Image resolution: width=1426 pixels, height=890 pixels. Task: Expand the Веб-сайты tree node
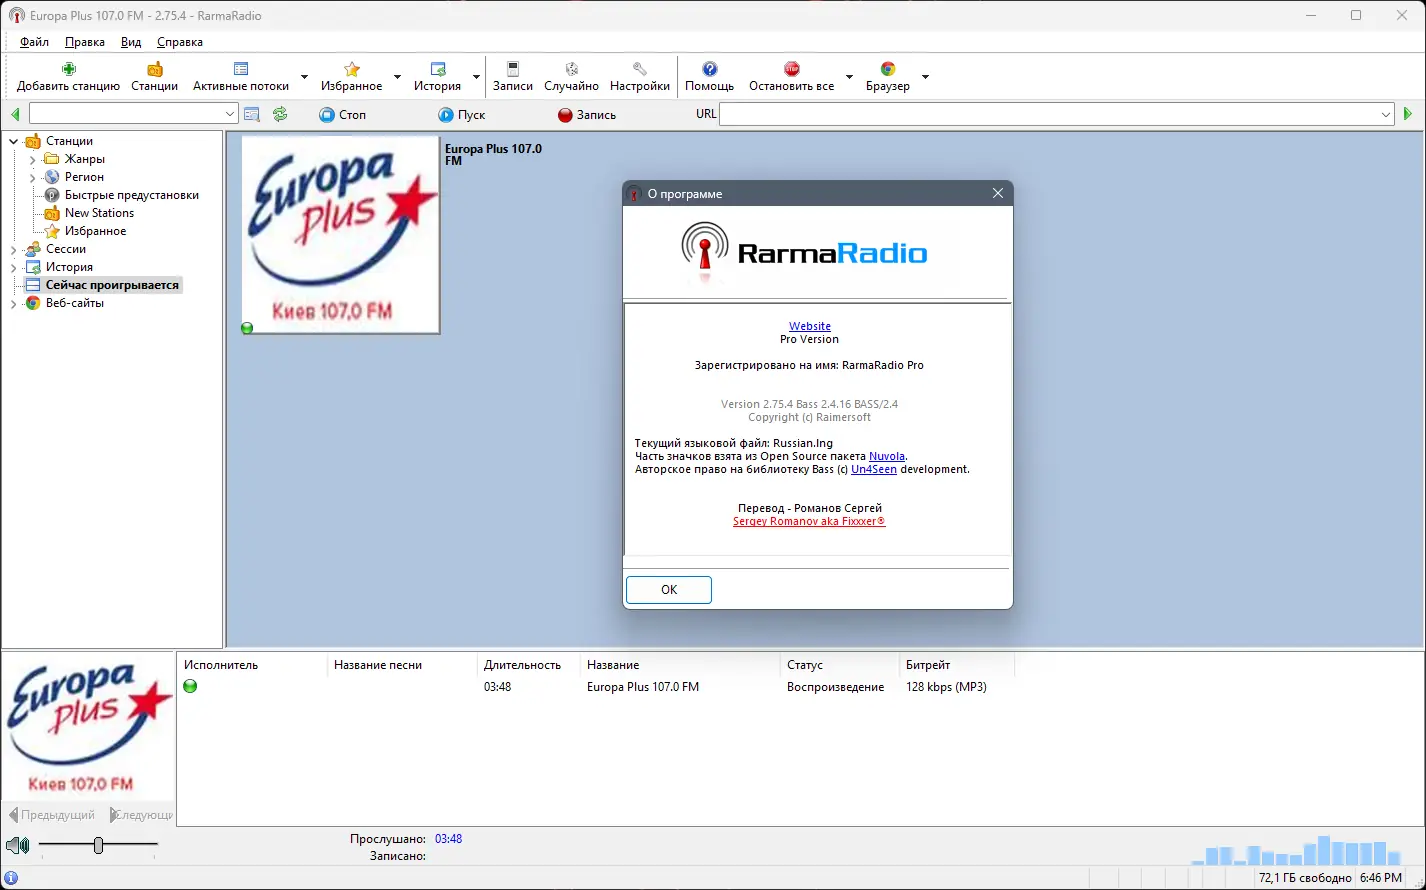(14, 303)
